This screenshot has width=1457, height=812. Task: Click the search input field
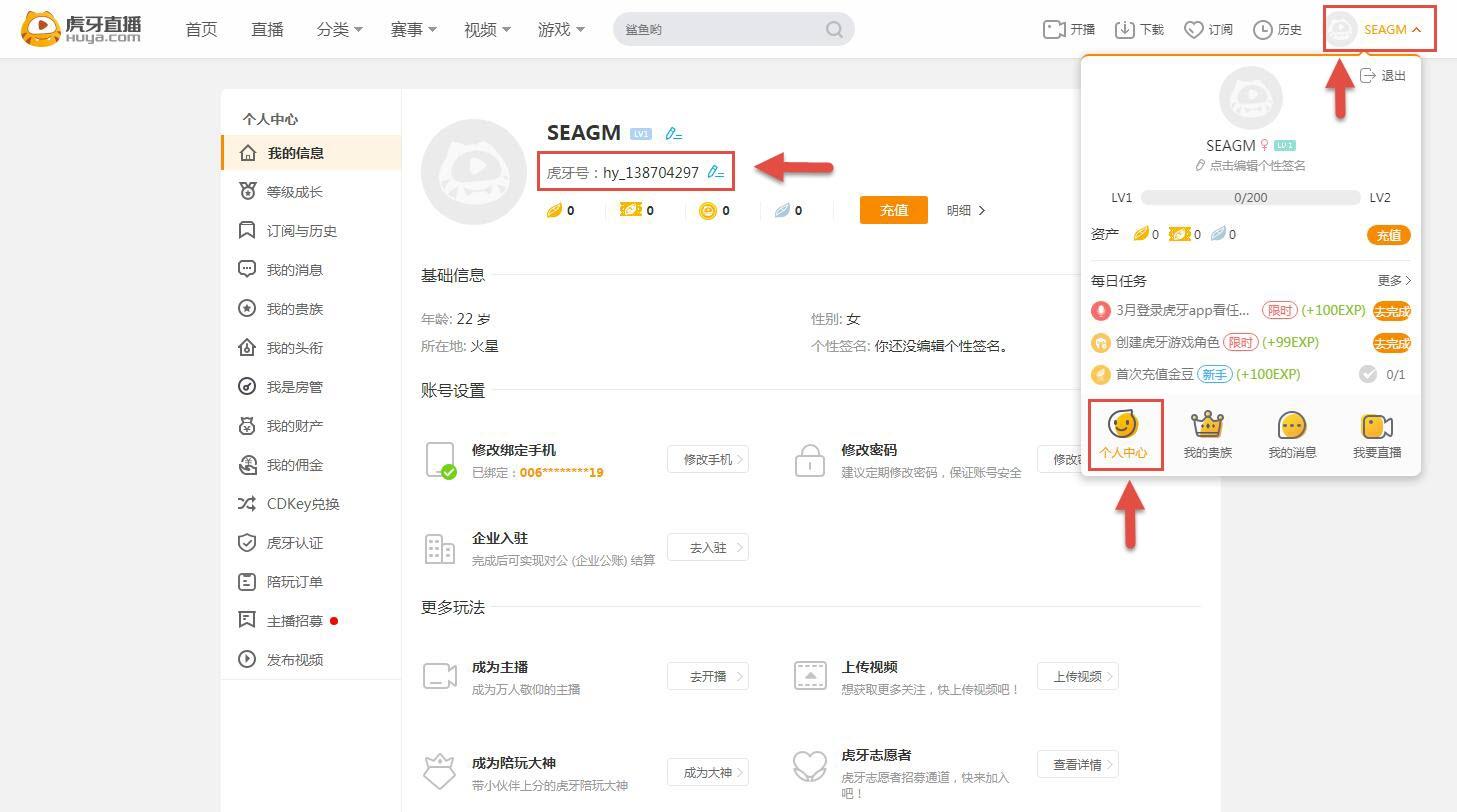[718, 29]
